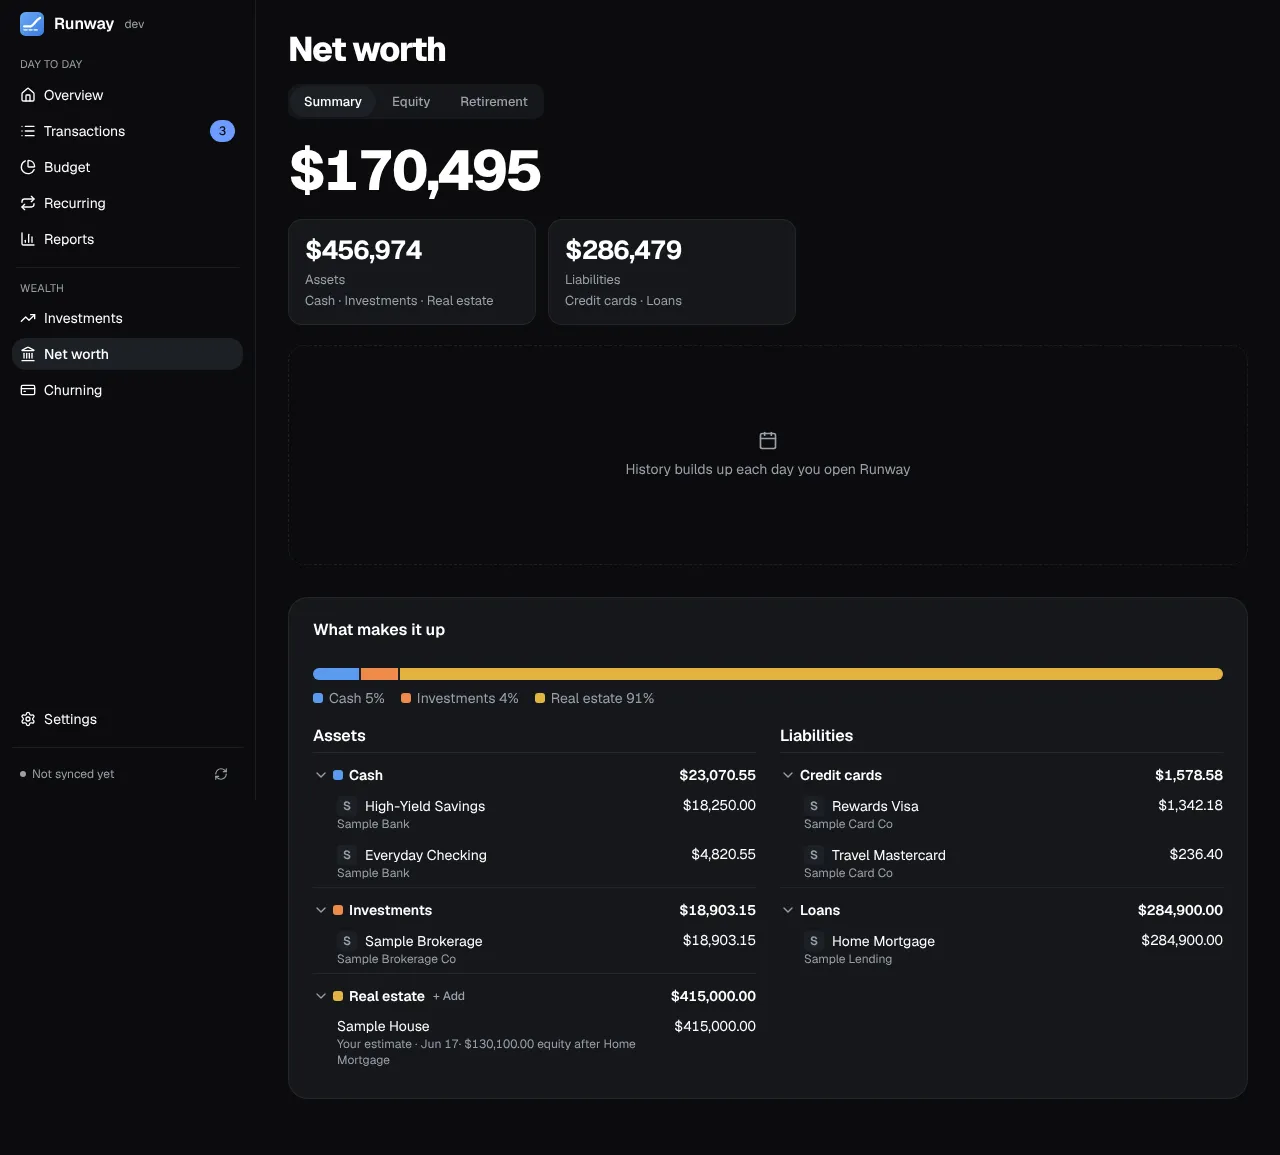Click the $170,495 net worth total
The height and width of the screenshot is (1155, 1280).
pyautogui.click(x=415, y=170)
